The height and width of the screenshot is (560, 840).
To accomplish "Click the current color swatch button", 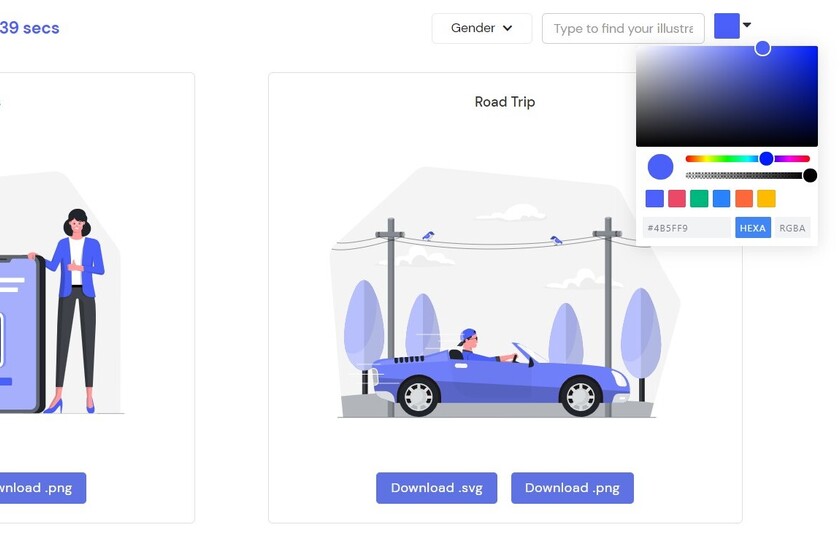I will tap(726, 26).
